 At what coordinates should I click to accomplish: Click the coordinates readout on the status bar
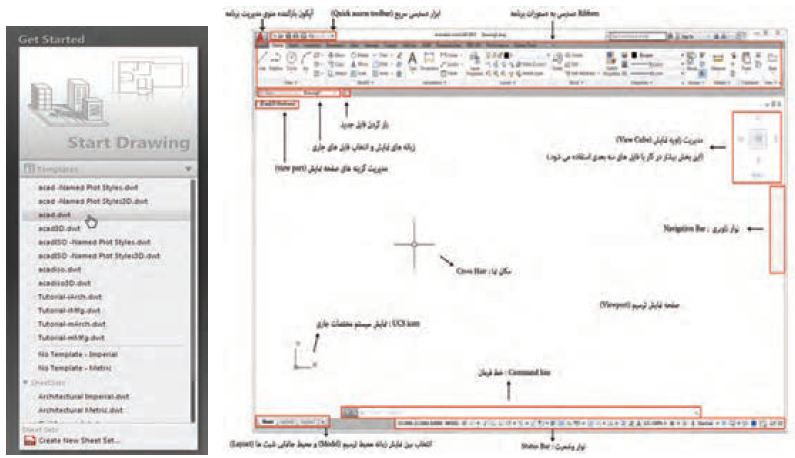tap(421, 422)
